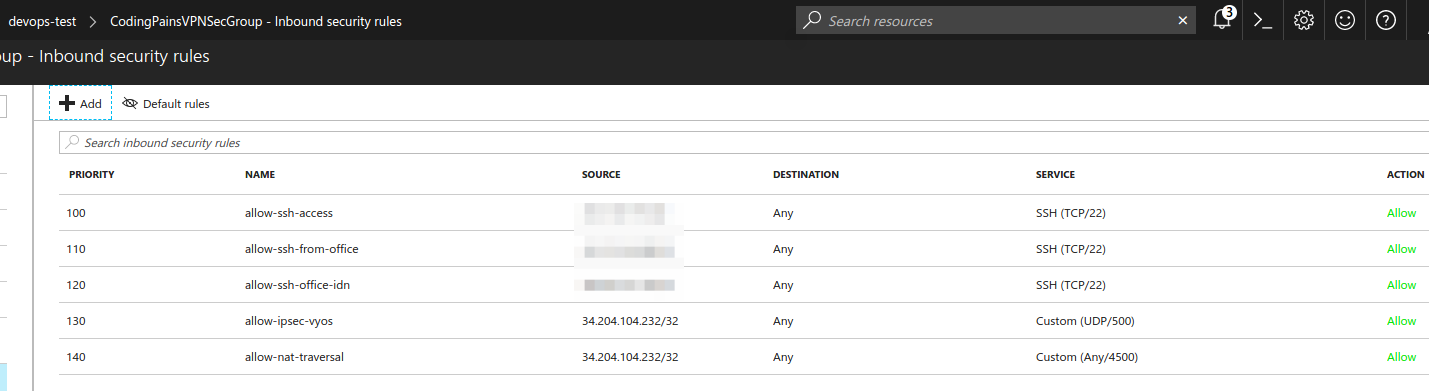This screenshot has width=1429, height=391.
Task: Click the search magnifier in Search resources
Action: pos(813,20)
